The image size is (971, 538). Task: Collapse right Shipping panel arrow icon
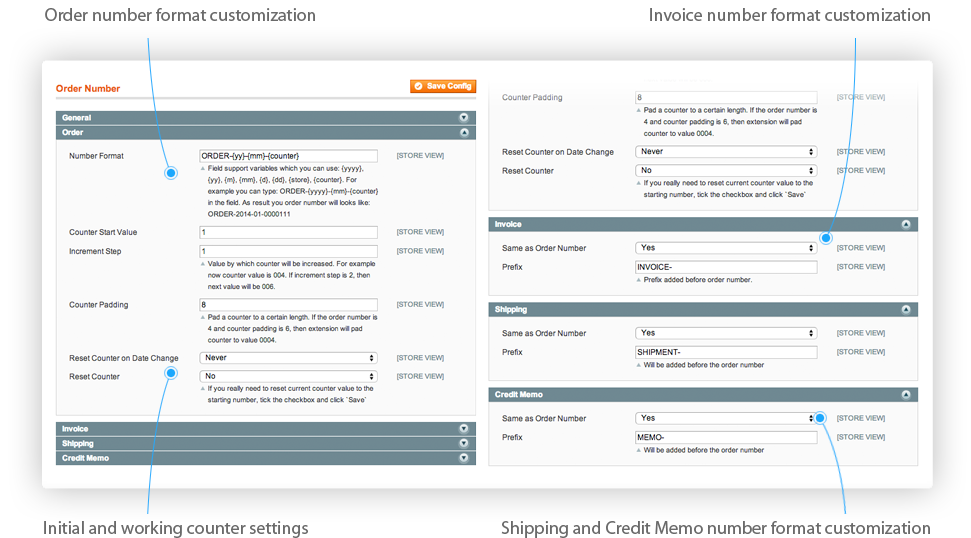point(905,310)
